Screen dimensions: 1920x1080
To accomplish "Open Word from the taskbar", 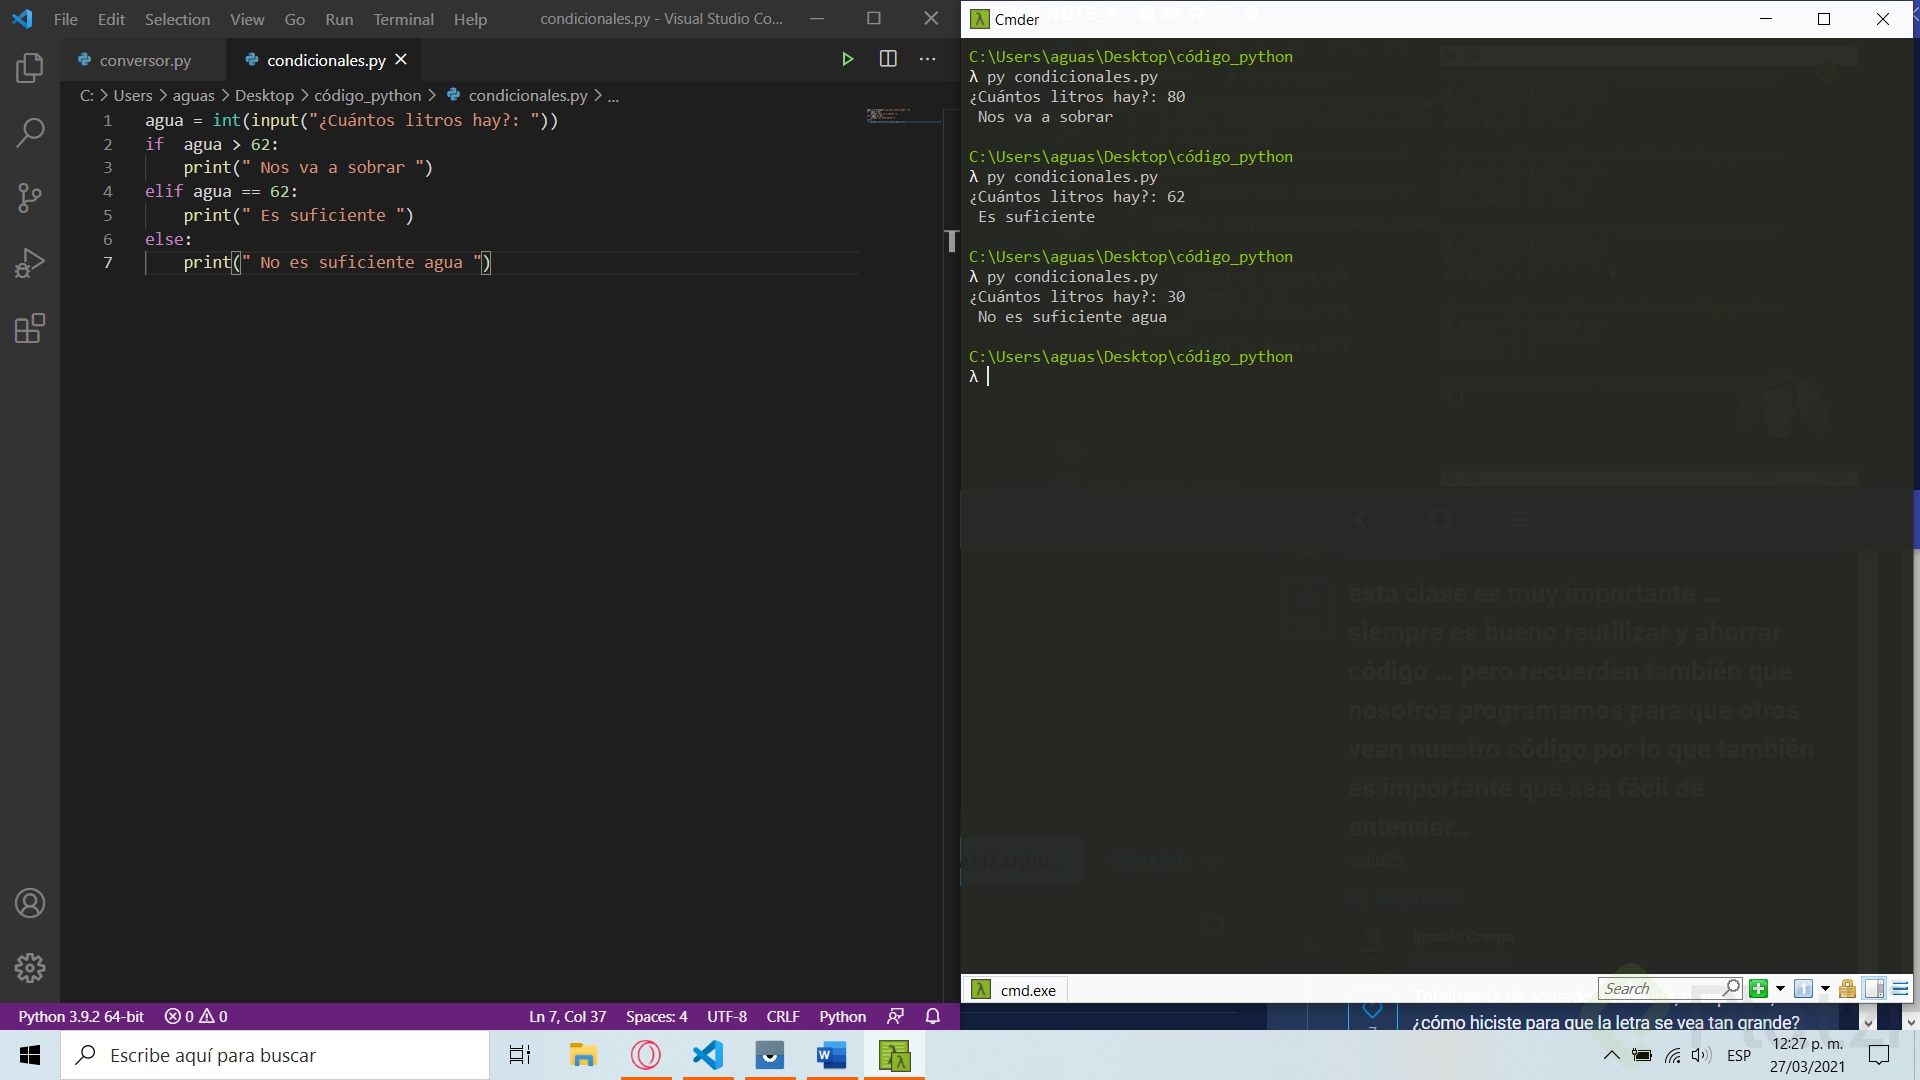I will pos(831,1055).
